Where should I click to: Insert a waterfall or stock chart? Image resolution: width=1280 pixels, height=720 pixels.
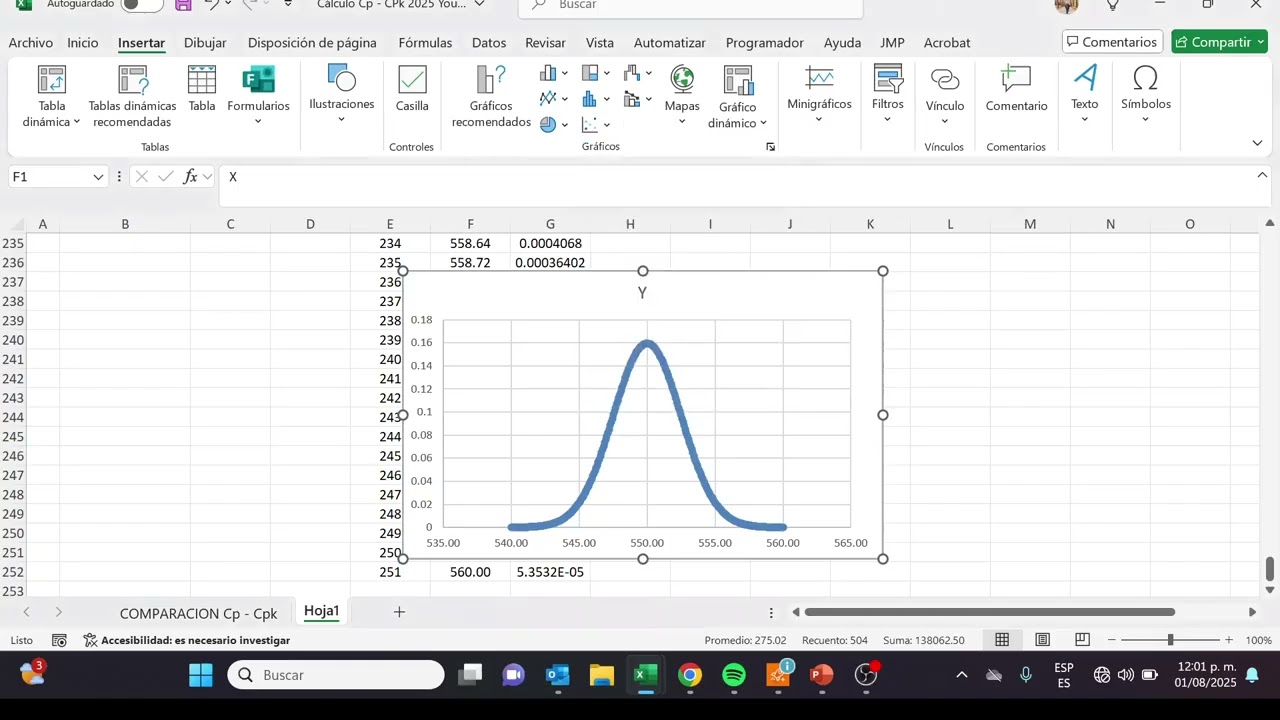tap(632, 73)
